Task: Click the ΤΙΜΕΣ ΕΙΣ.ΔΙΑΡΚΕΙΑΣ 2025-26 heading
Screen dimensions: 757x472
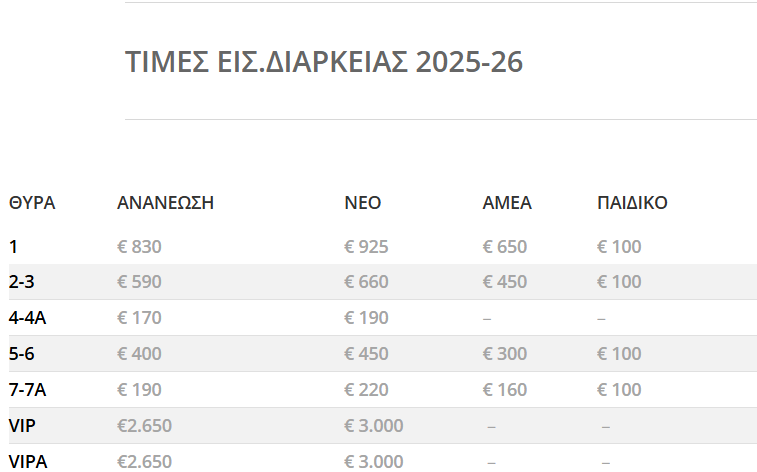Action: (x=324, y=62)
